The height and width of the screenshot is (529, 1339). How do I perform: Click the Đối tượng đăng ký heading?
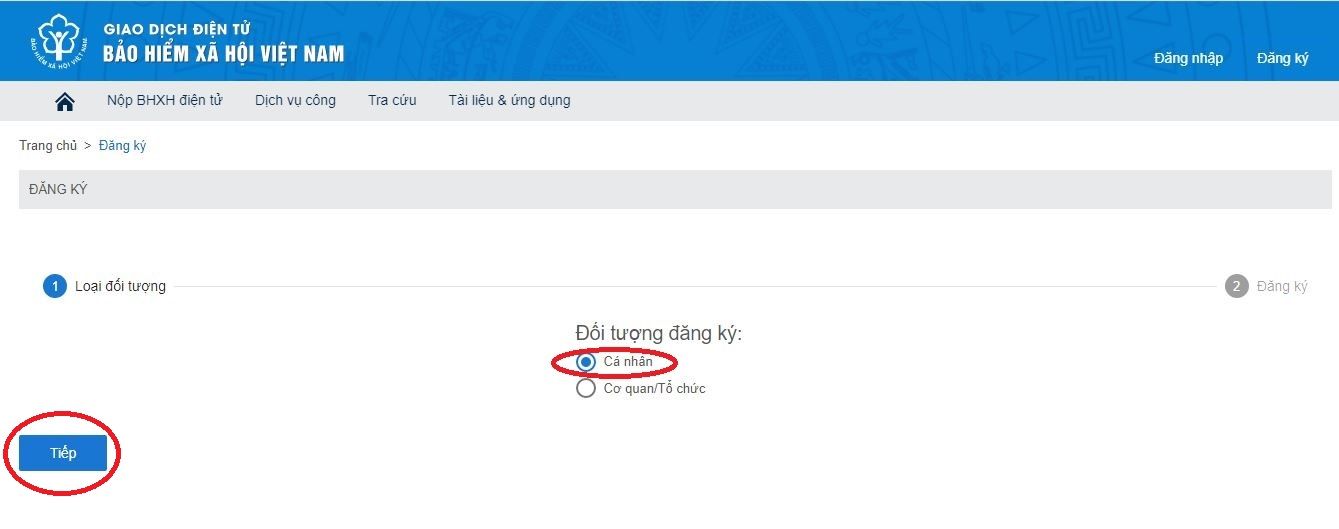(x=659, y=334)
